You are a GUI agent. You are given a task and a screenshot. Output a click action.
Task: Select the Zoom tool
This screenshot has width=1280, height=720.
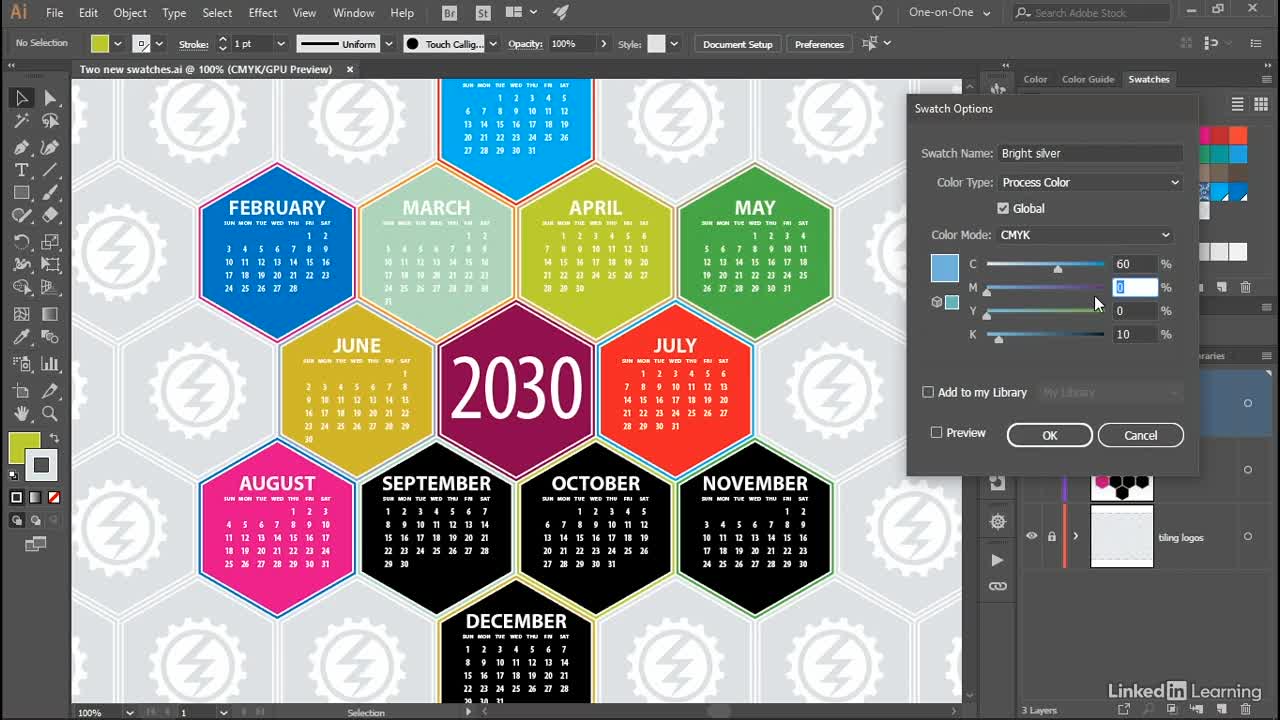pyautogui.click(x=50, y=413)
